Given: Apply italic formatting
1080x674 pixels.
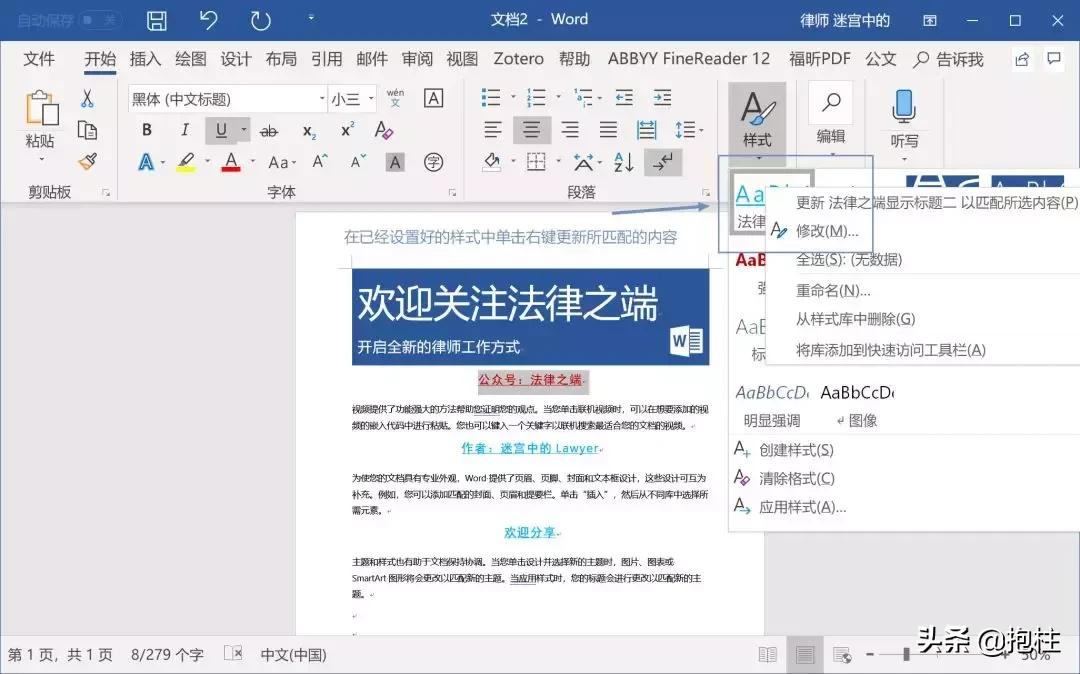Looking at the screenshot, I should point(185,130).
